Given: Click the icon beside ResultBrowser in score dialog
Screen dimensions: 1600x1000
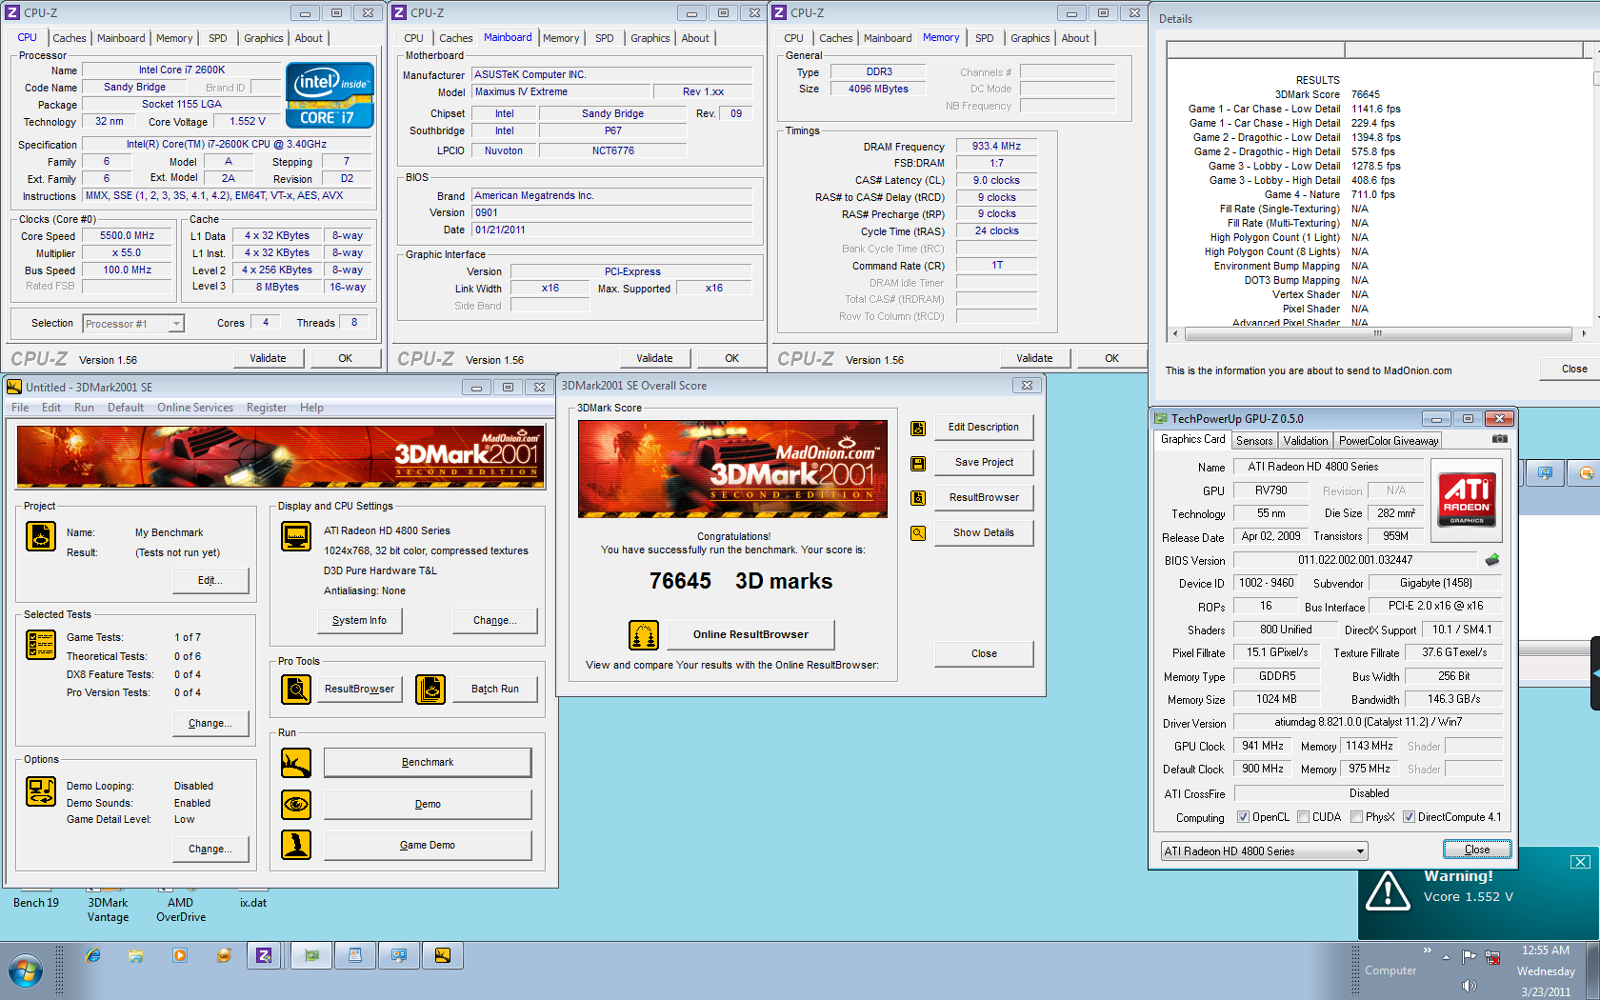Looking at the screenshot, I should [918, 498].
